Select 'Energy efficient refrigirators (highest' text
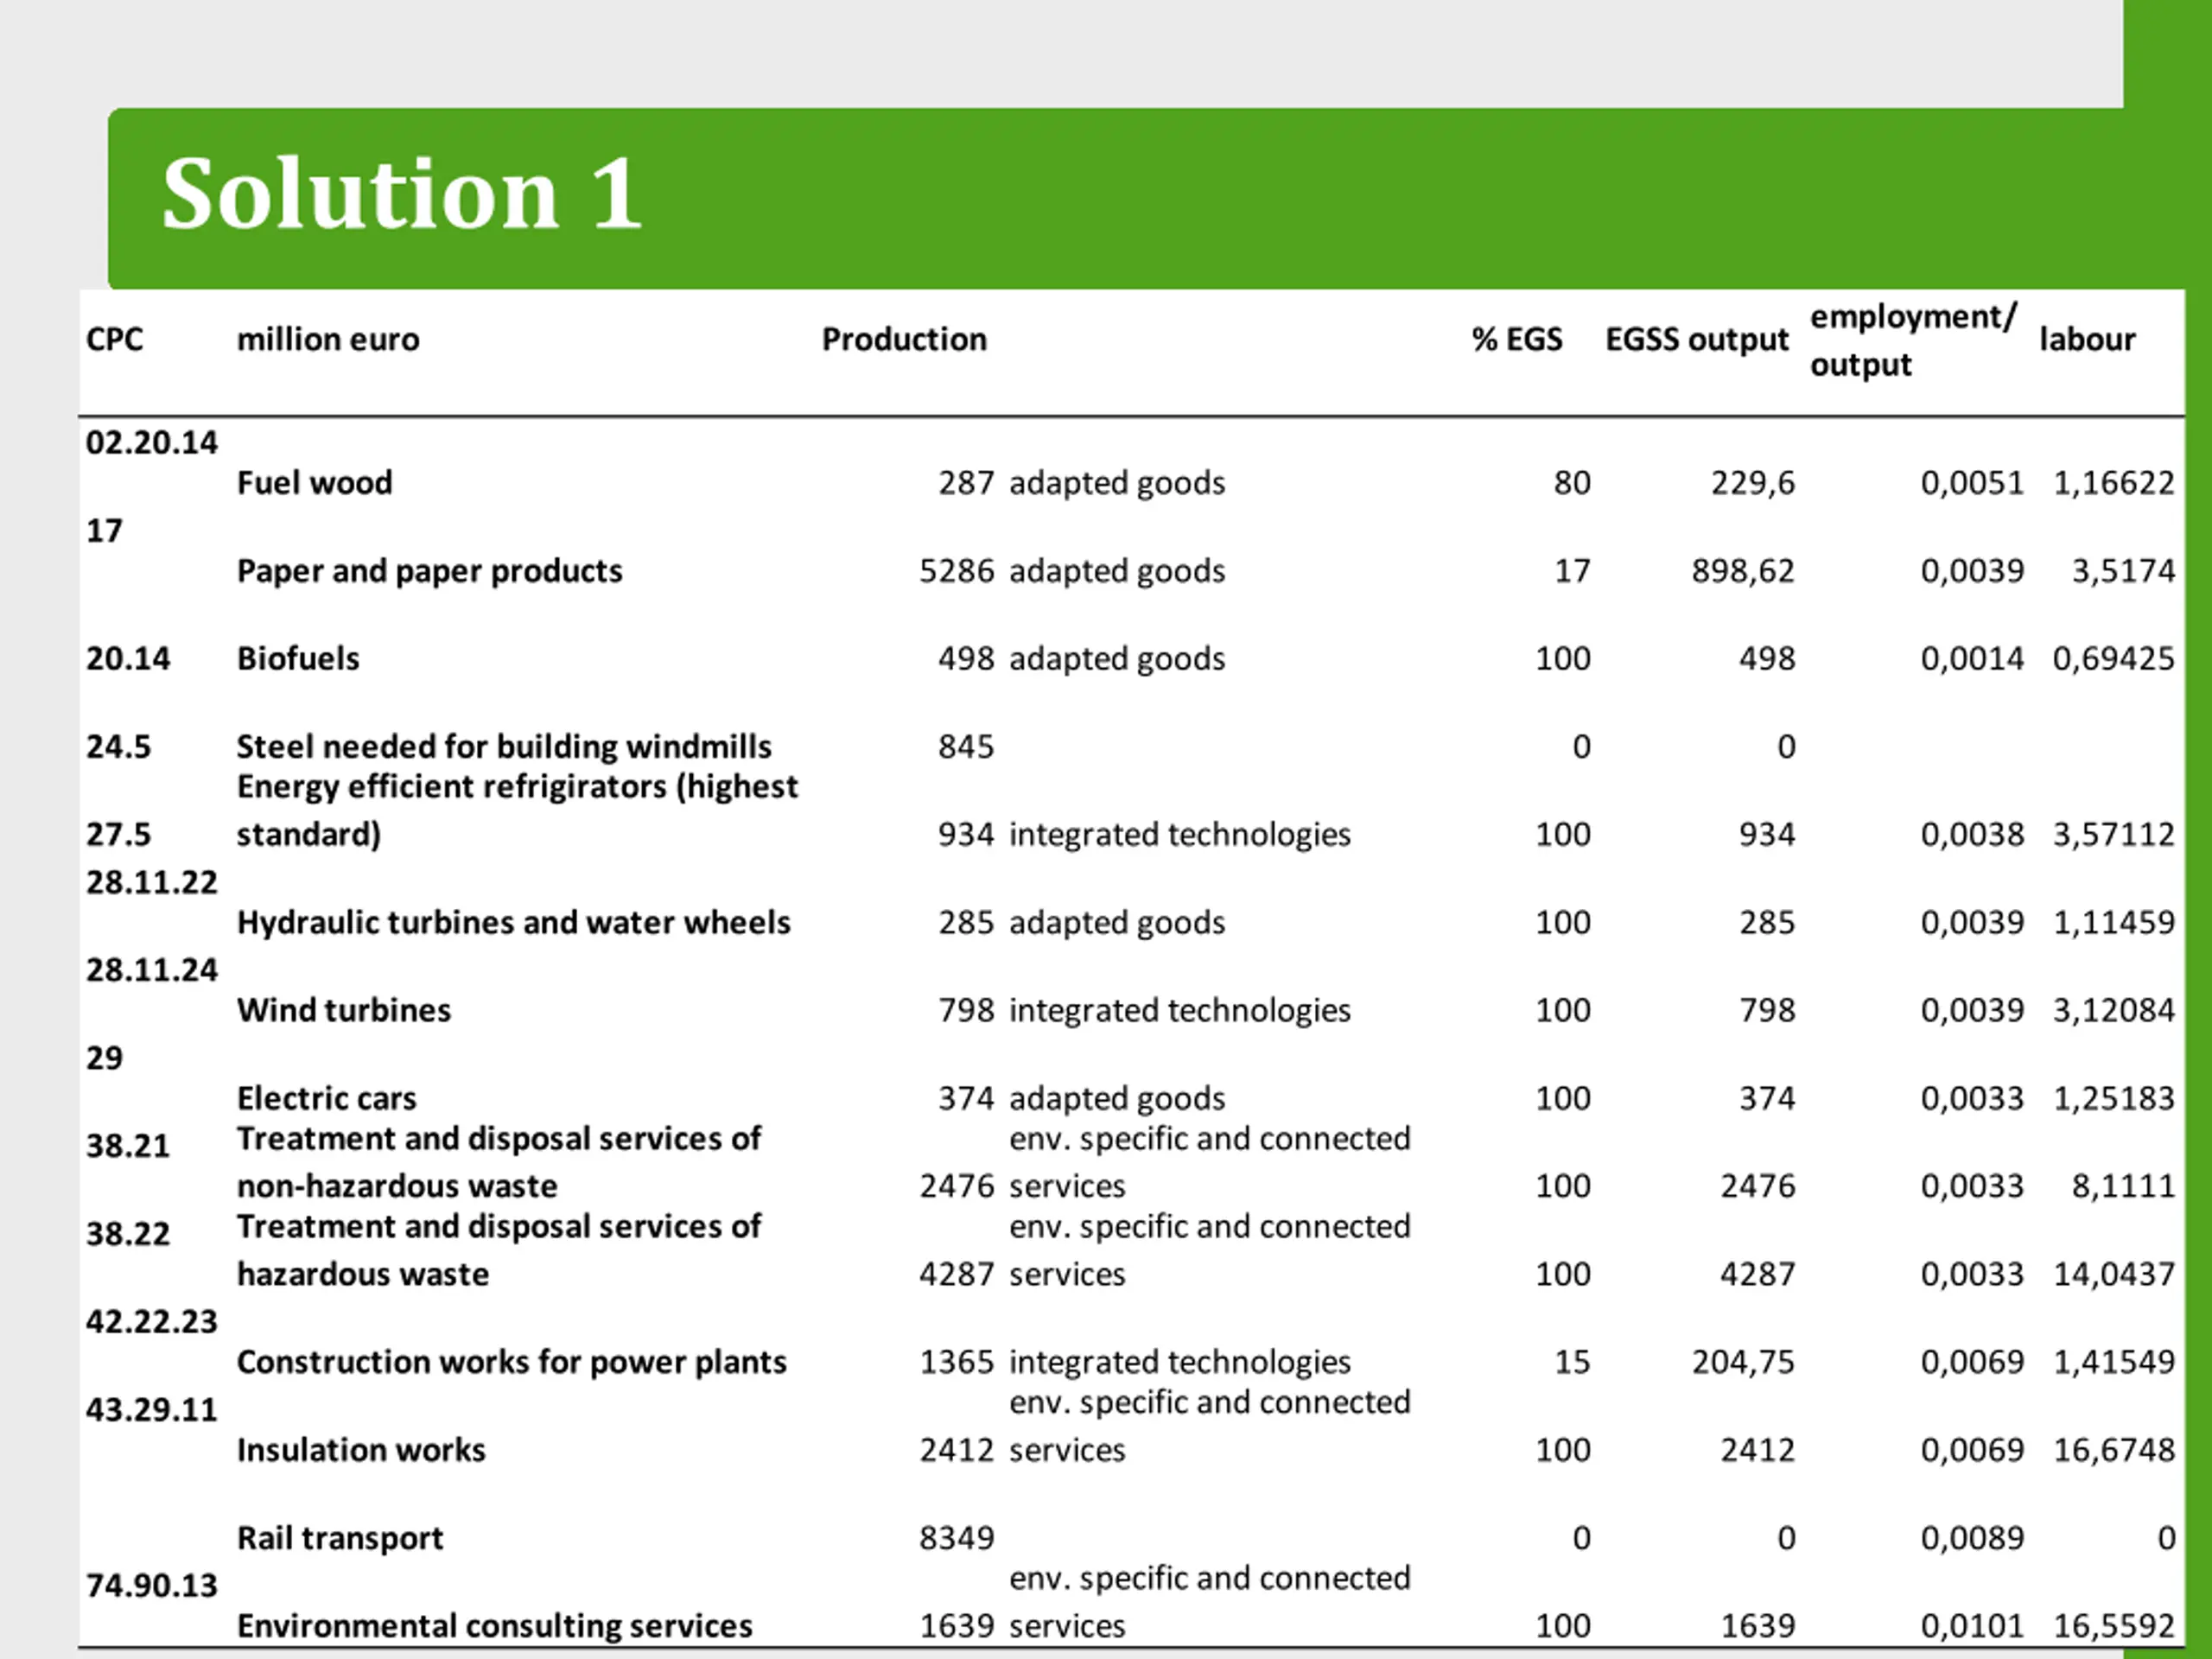Viewport: 2212px width, 1659px height. (x=517, y=787)
